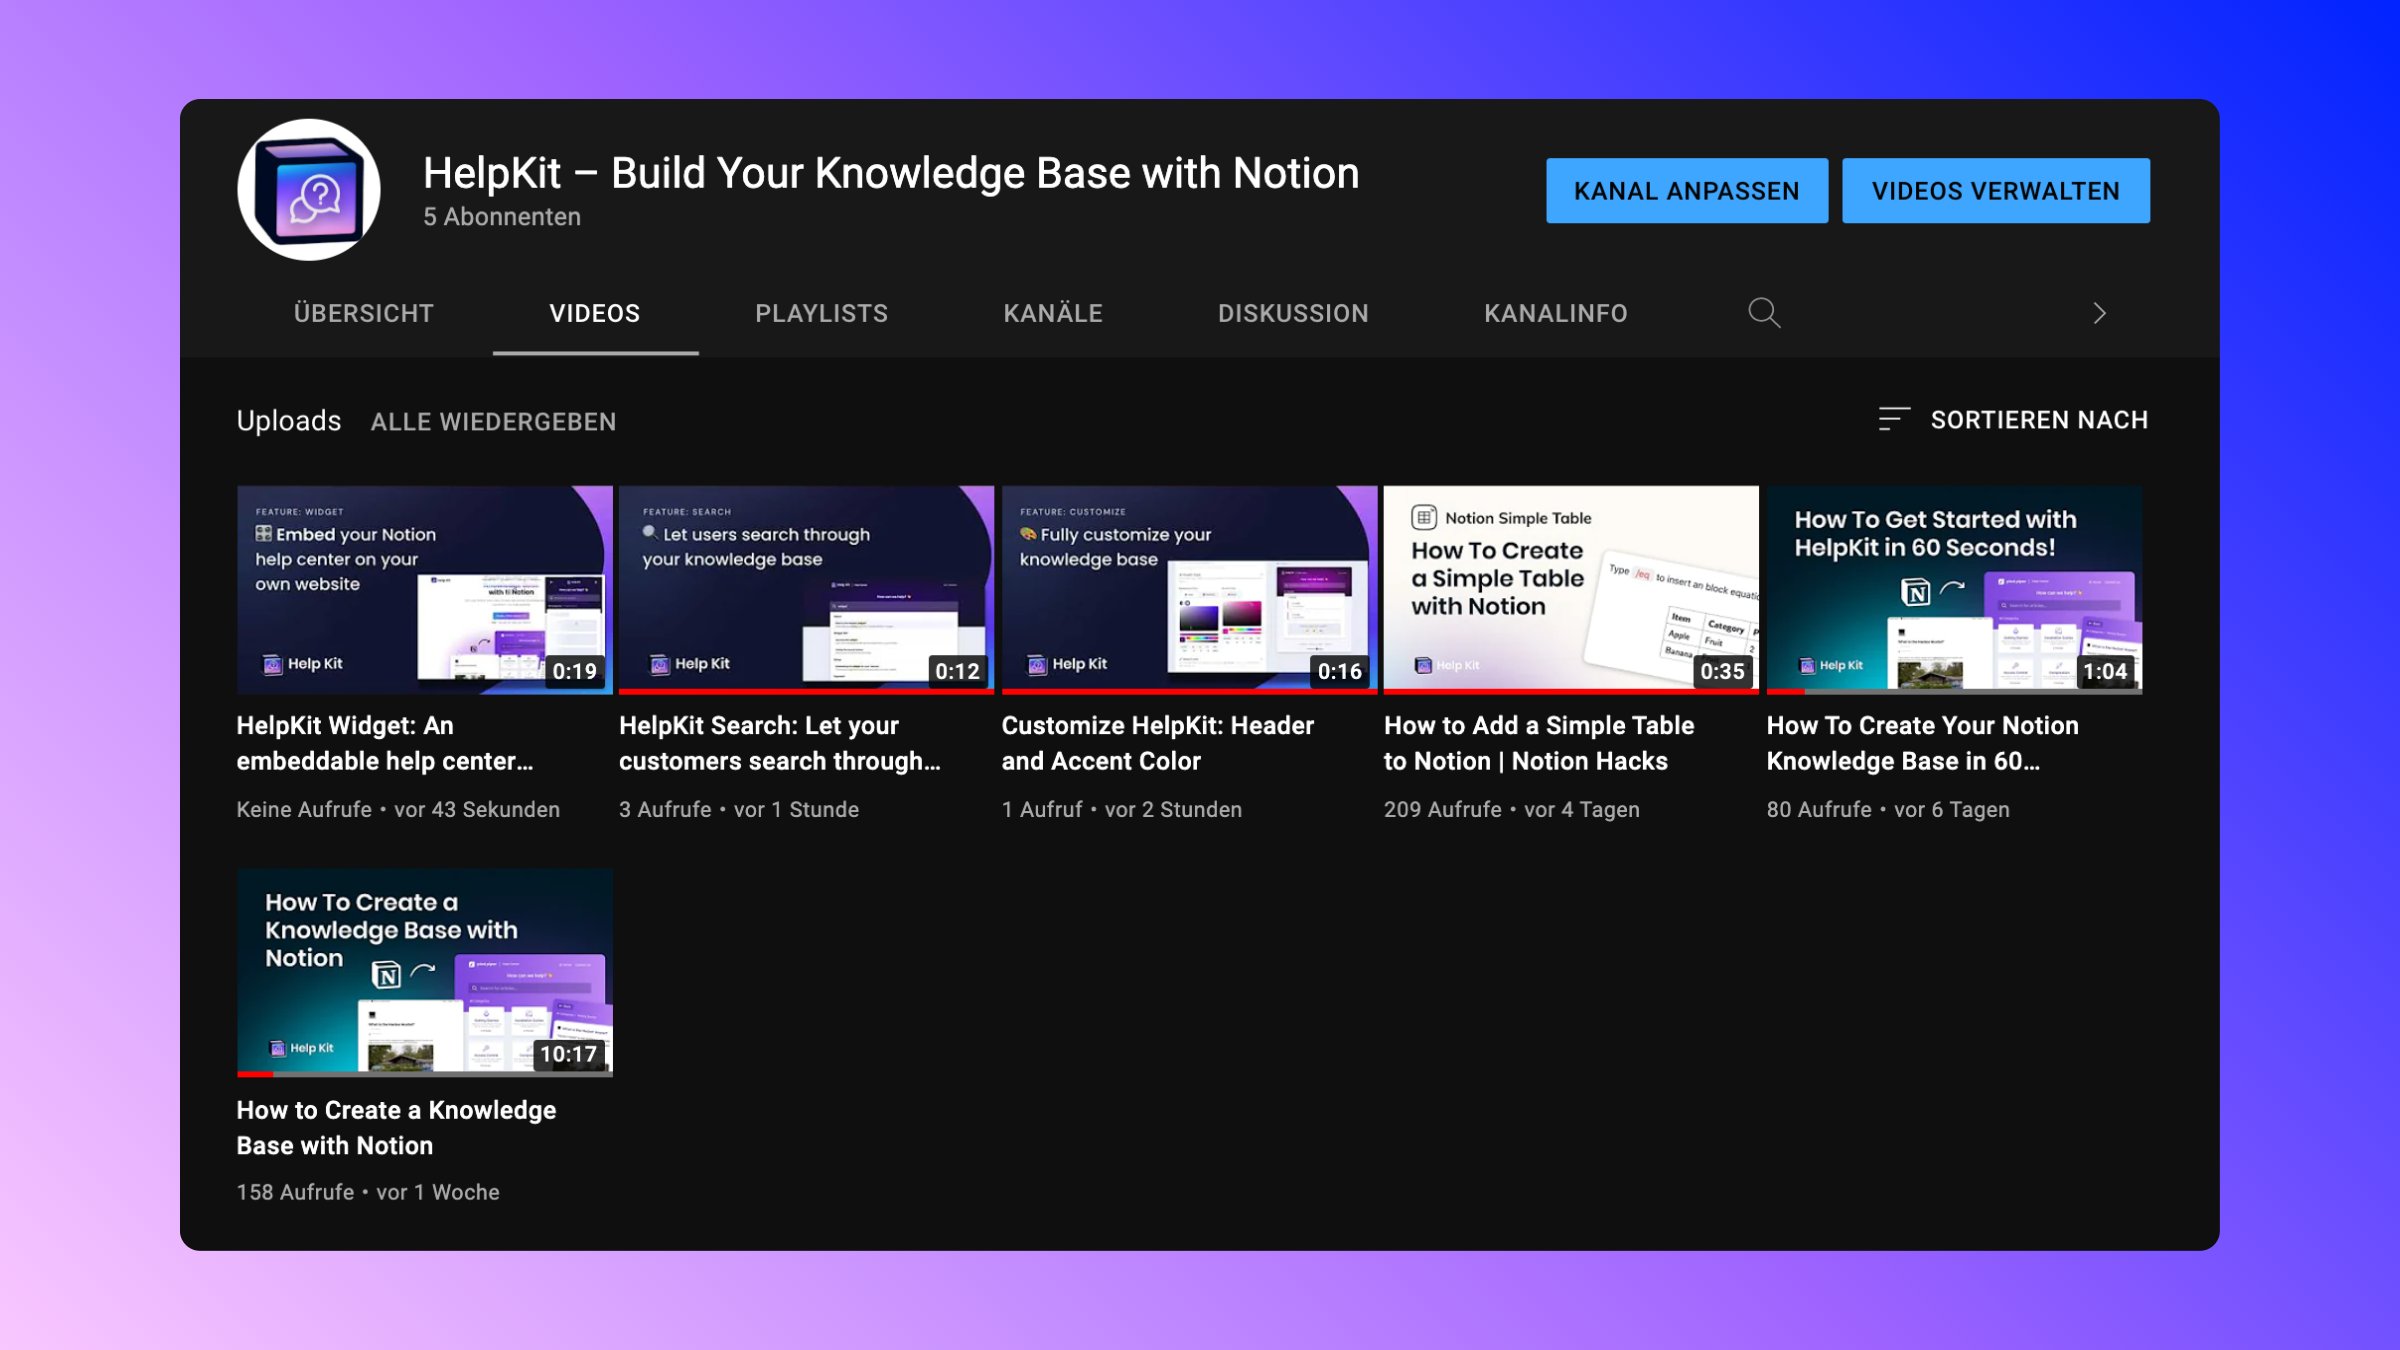Open the HelpKit Widget video thumbnail

point(425,590)
